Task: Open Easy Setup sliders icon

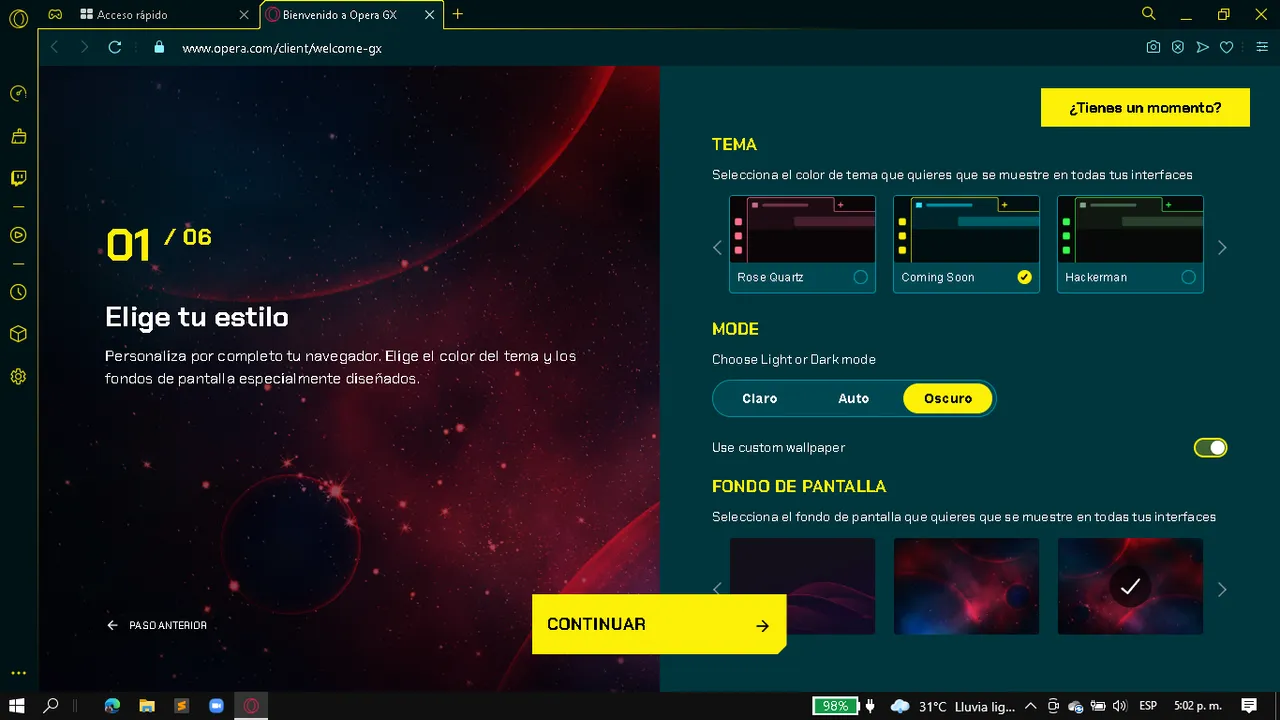Action: pyautogui.click(x=1262, y=47)
